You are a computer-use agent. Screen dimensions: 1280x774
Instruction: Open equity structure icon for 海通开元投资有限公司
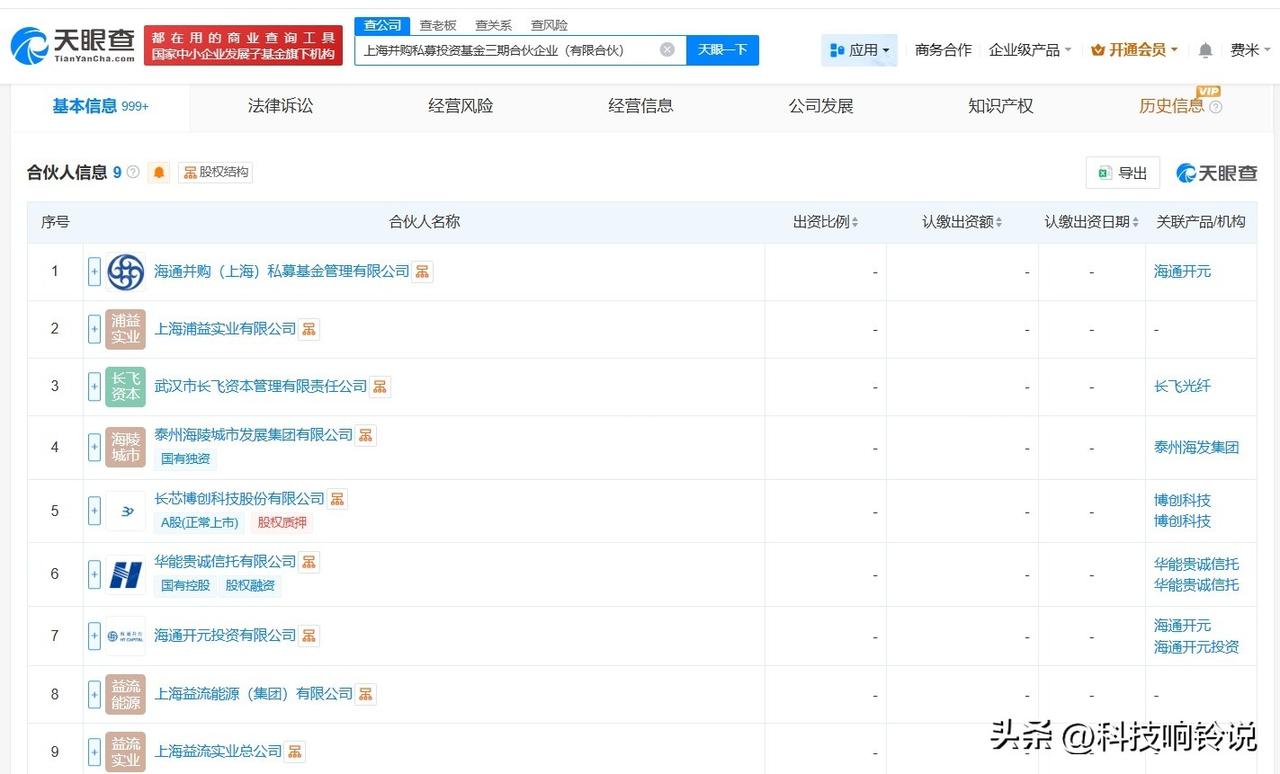tap(309, 636)
